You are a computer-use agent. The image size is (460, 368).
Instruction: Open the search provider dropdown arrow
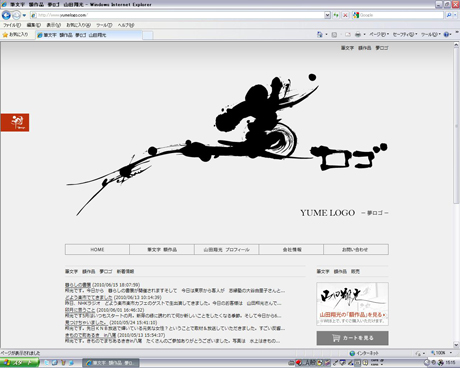455,15
